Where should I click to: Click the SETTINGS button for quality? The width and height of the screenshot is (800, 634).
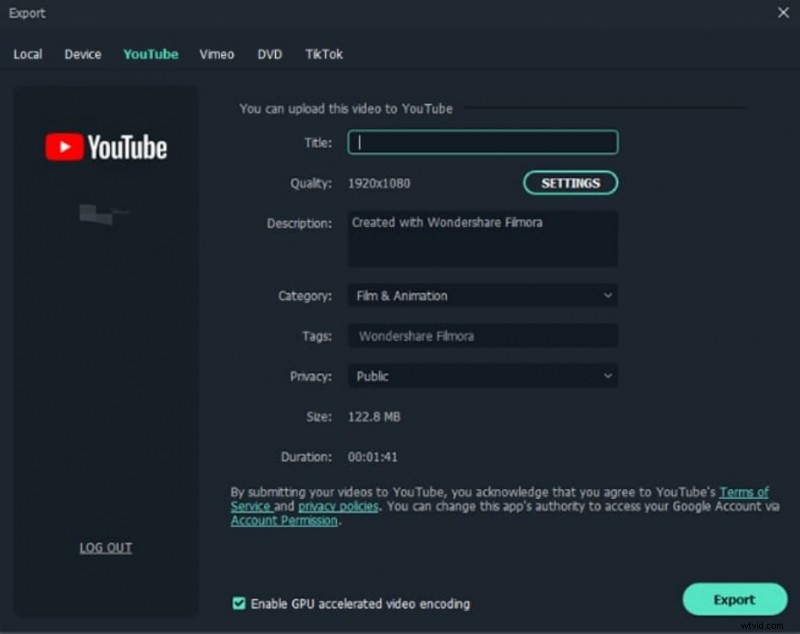(570, 183)
